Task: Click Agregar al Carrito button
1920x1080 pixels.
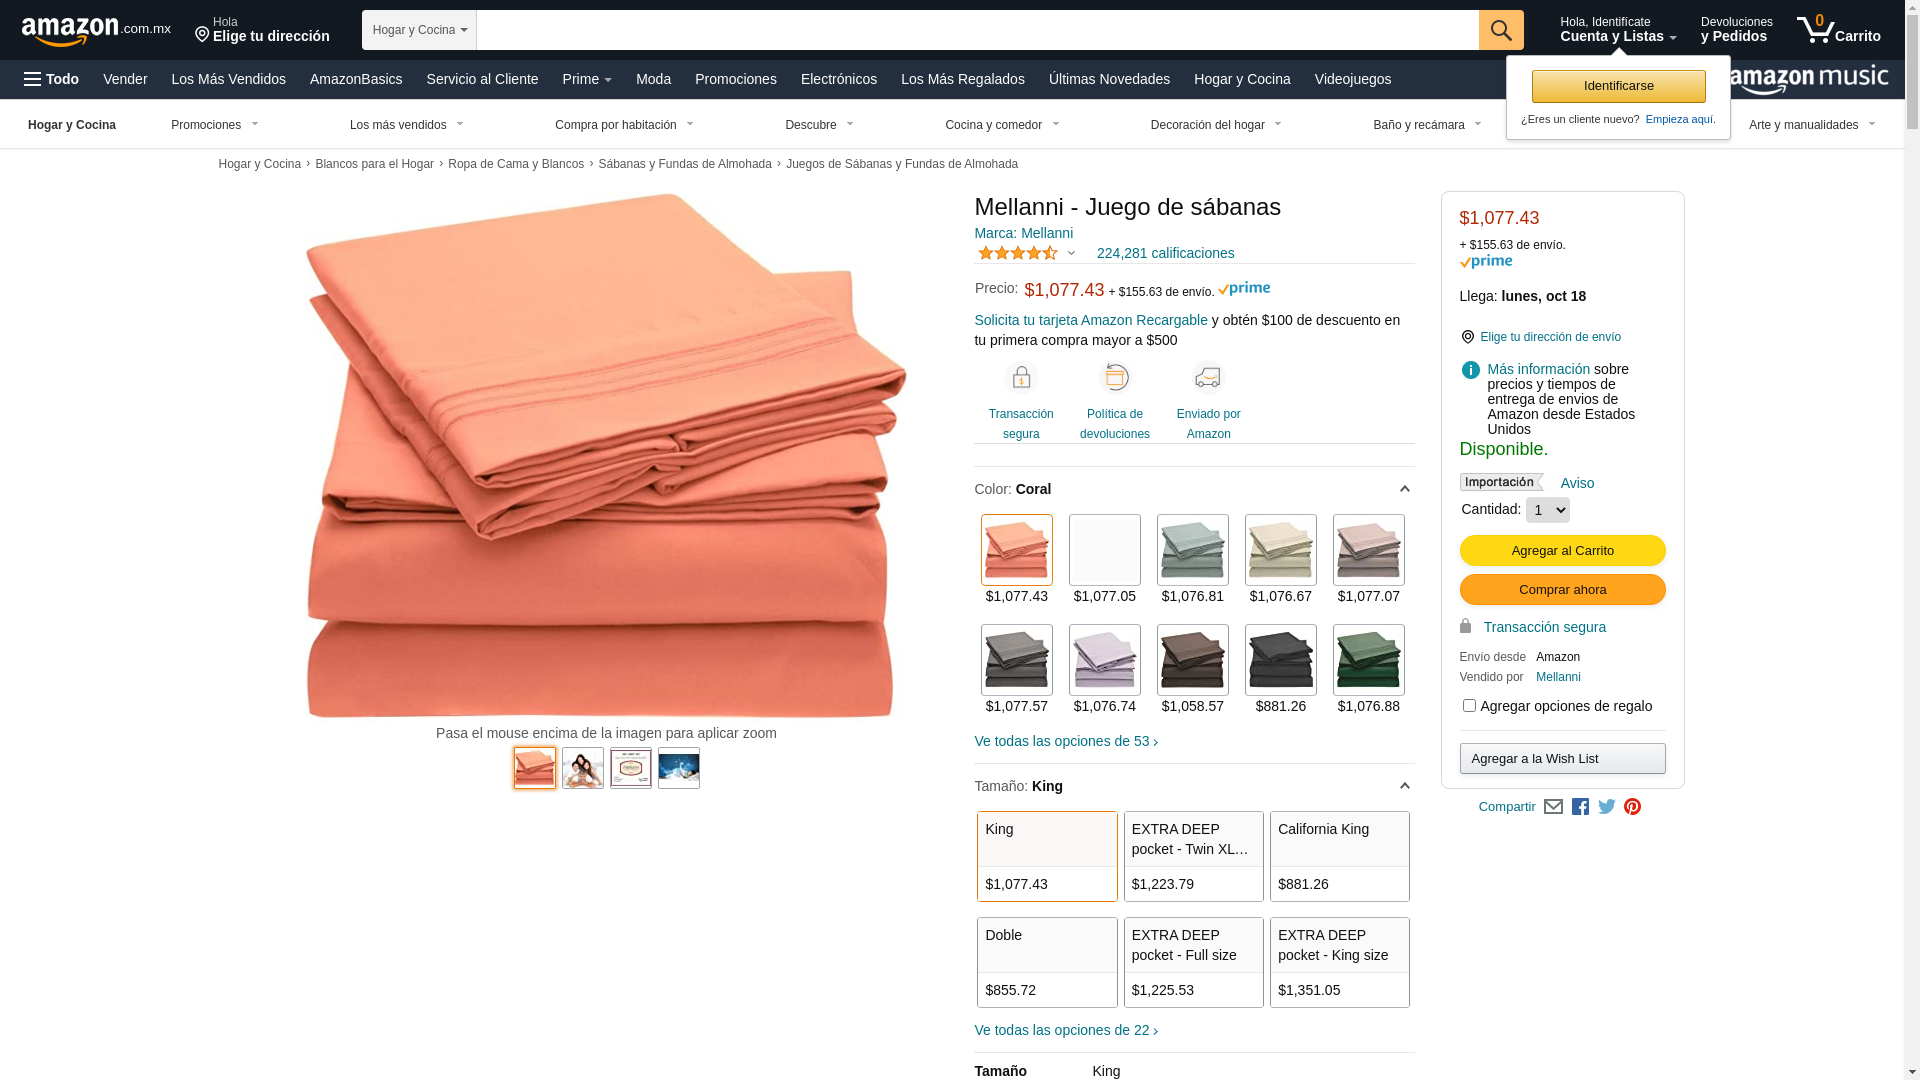Action: point(1562,551)
